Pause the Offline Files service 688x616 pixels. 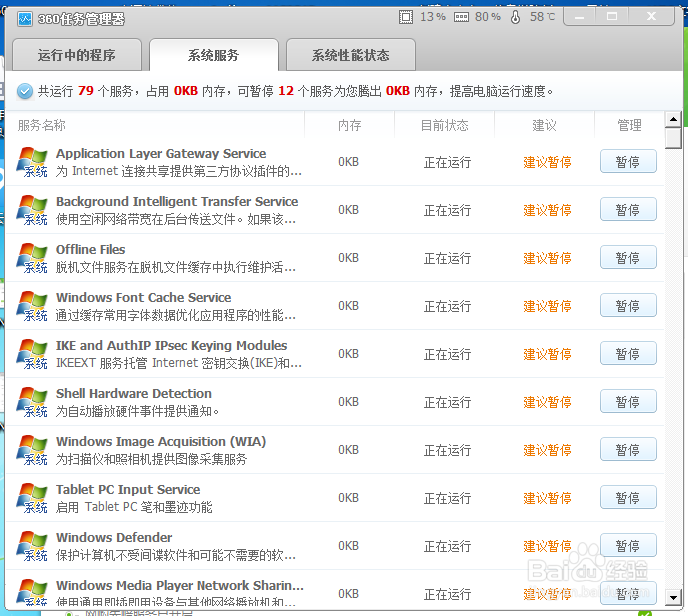coord(628,258)
